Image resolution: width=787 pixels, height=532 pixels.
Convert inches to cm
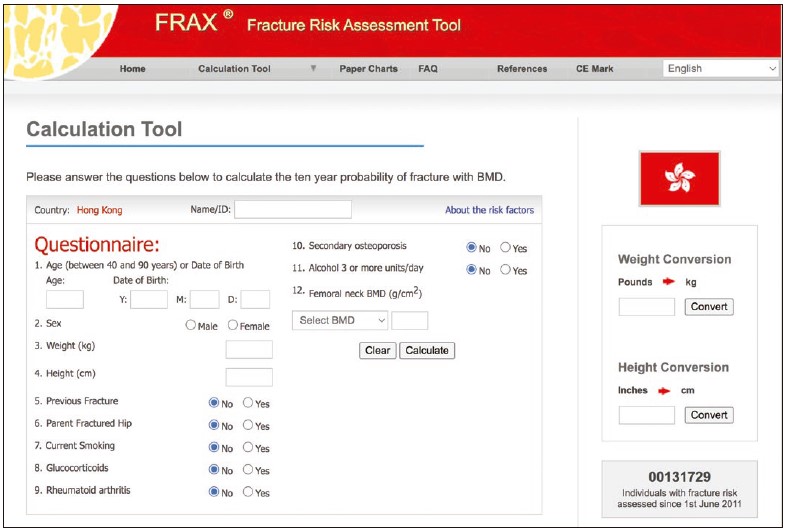point(709,415)
